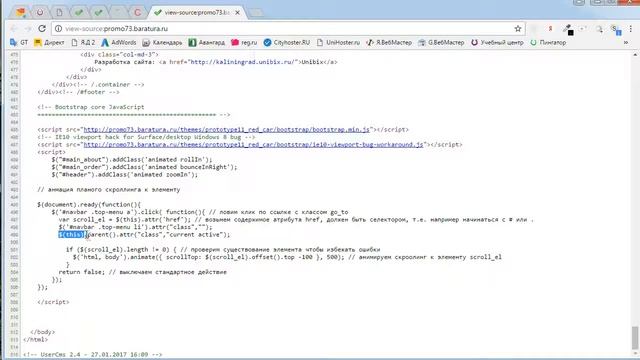
Task: Click the scrollbar up arrow
Action: 635,55
